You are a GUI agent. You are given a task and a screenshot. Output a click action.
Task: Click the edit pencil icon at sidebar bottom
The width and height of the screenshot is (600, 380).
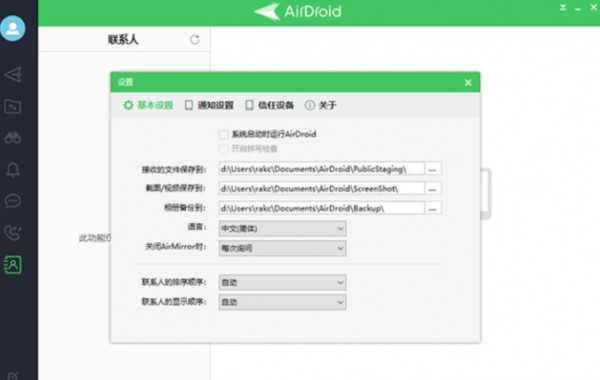click(x=13, y=376)
